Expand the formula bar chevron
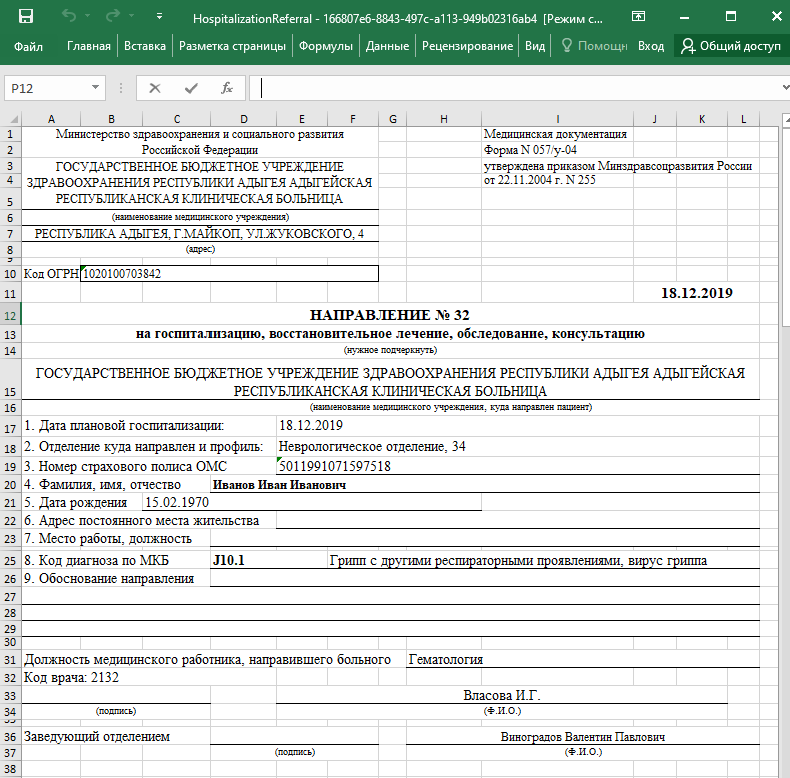The width and height of the screenshot is (790, 778). [x=785, y=88]
